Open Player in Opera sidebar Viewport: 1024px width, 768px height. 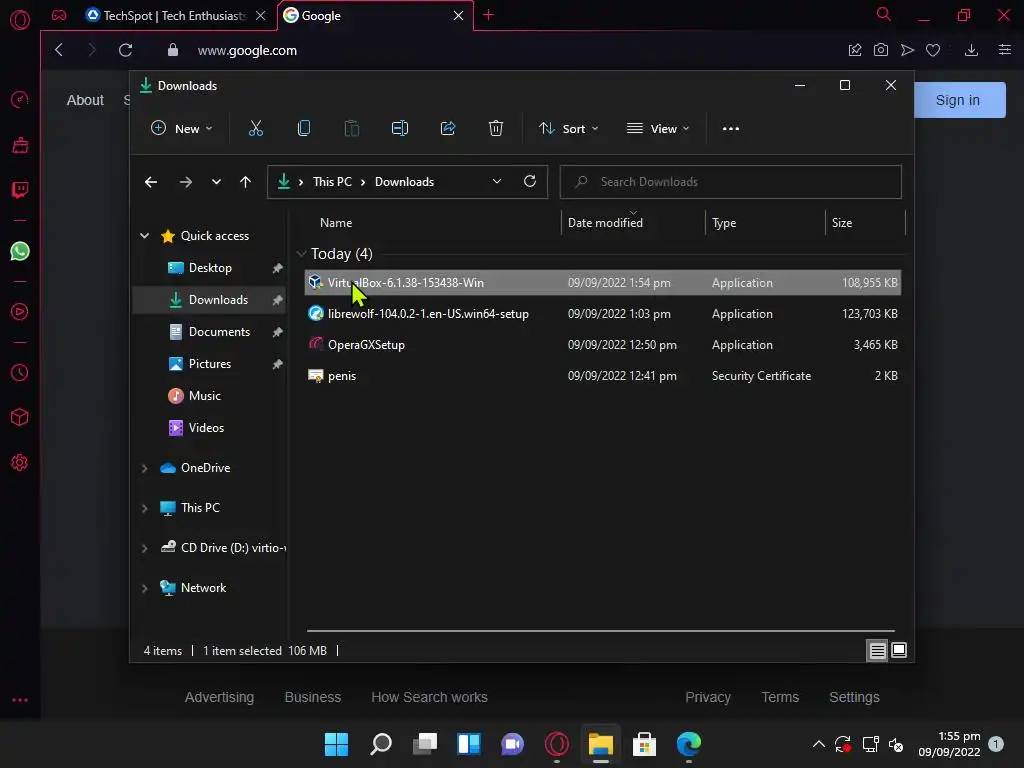pos(20,312)
